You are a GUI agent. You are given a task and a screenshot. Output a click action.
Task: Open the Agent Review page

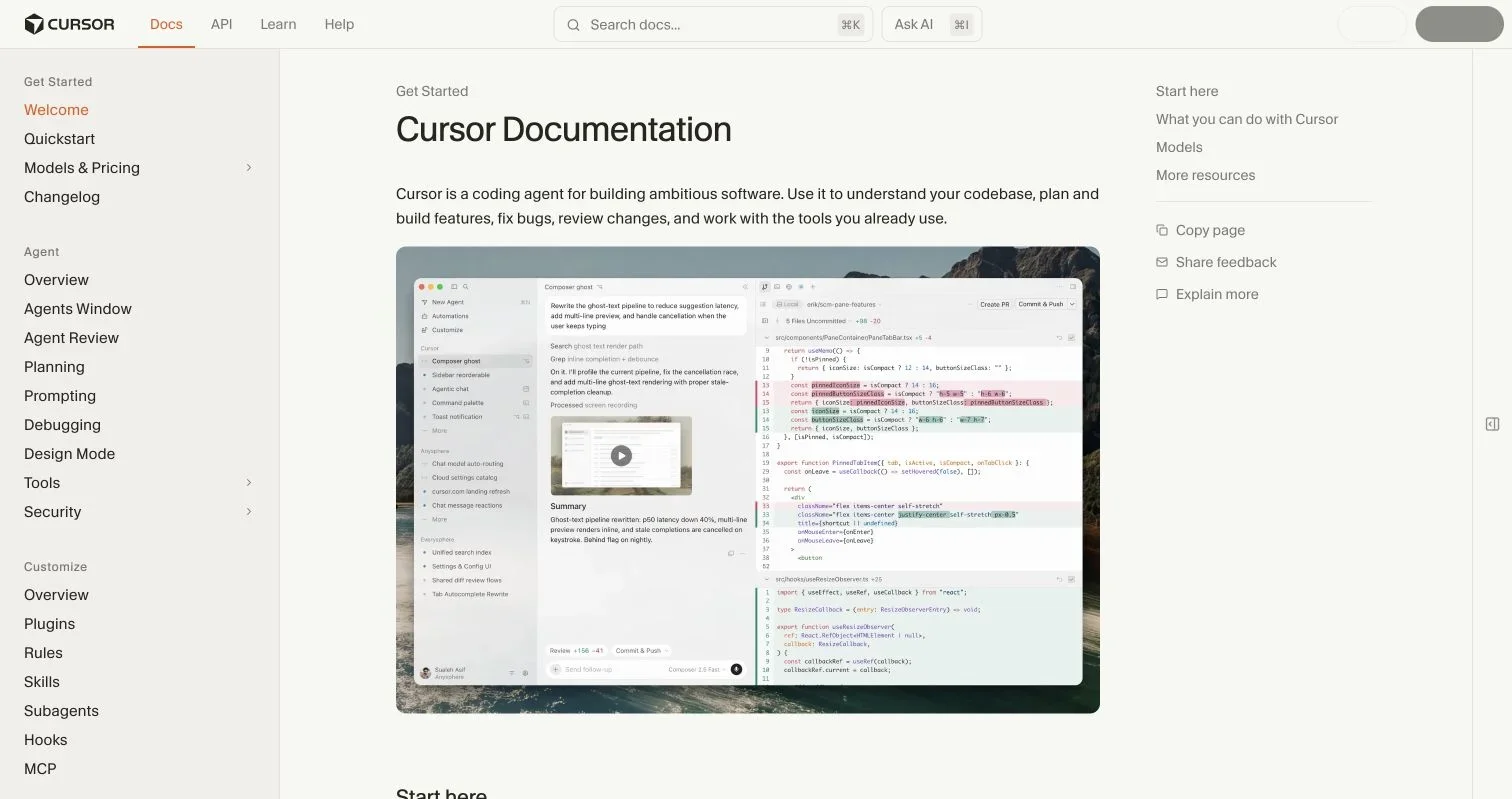tap(71, 338)
